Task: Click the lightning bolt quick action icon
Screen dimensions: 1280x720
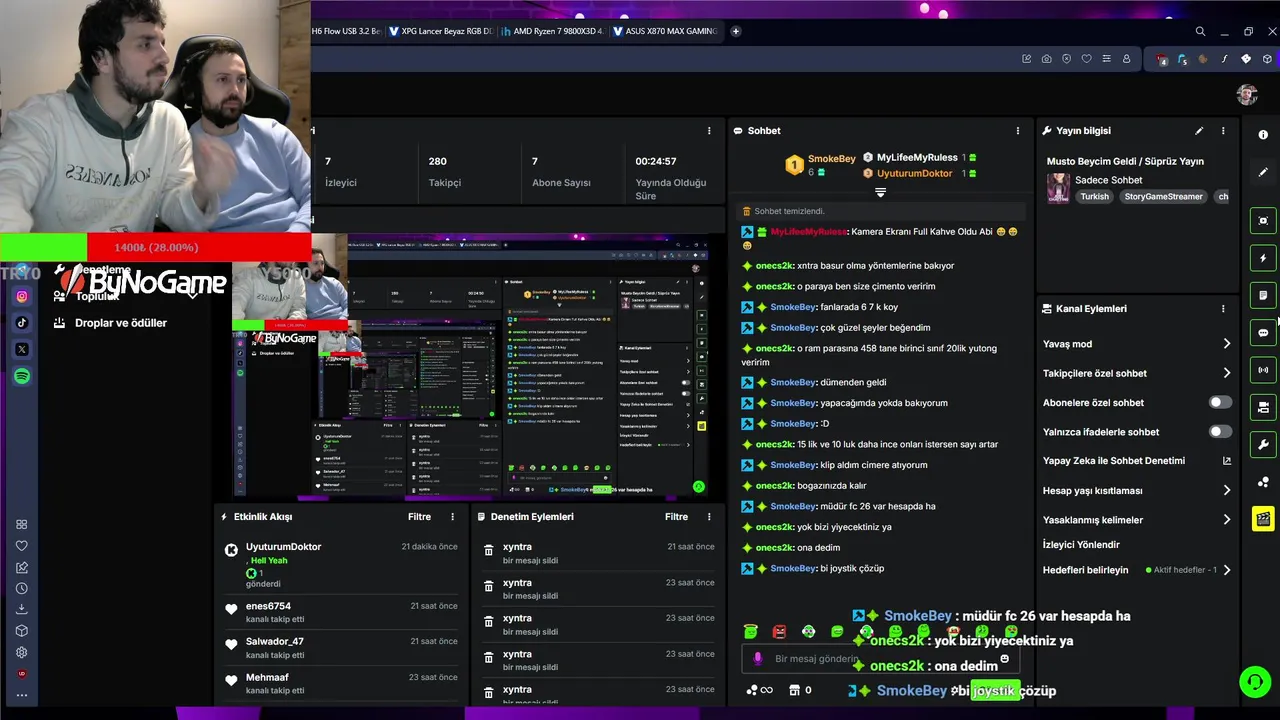Action: click(1263, 258)
